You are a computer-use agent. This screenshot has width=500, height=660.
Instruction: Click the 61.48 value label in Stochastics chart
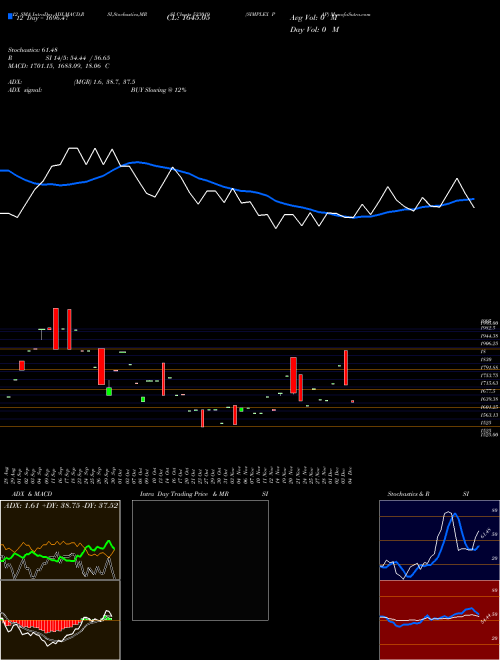[x=485, y=533]
